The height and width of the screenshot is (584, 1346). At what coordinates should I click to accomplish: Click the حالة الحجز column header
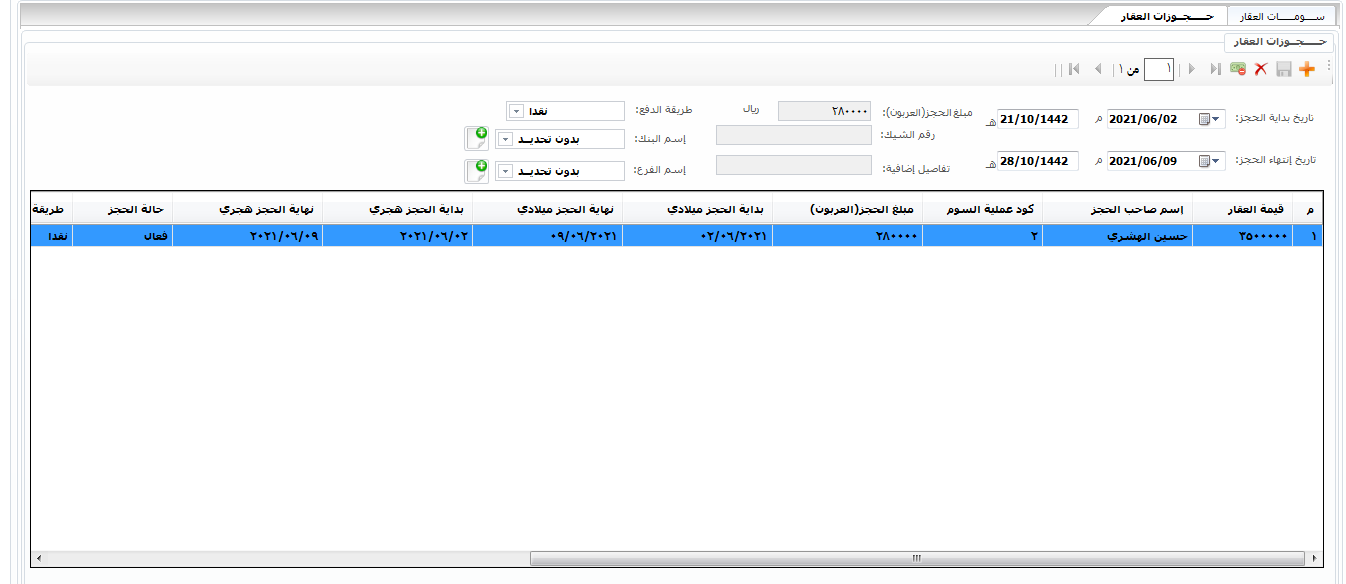tap(122, 211)
